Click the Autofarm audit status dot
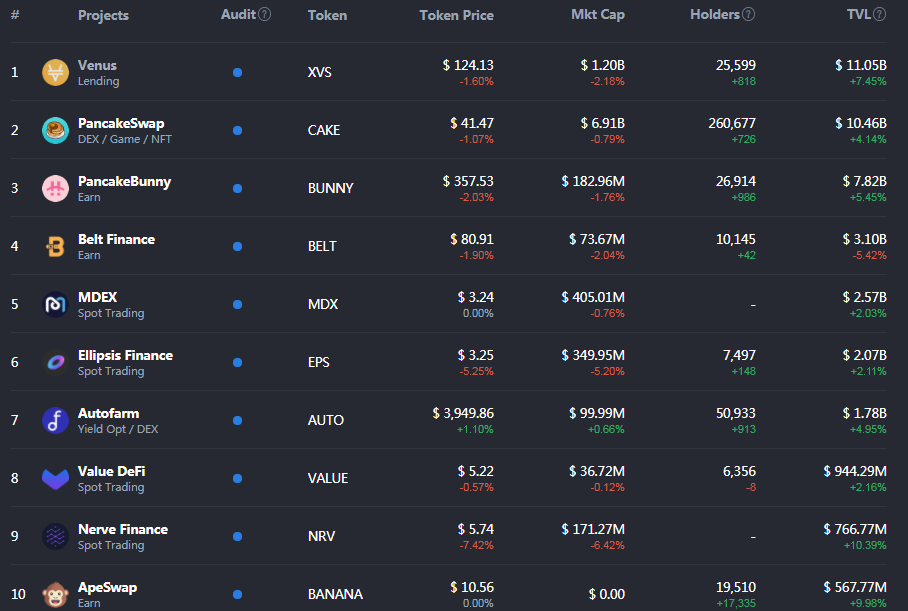908x611 pixels. (237, 420)
